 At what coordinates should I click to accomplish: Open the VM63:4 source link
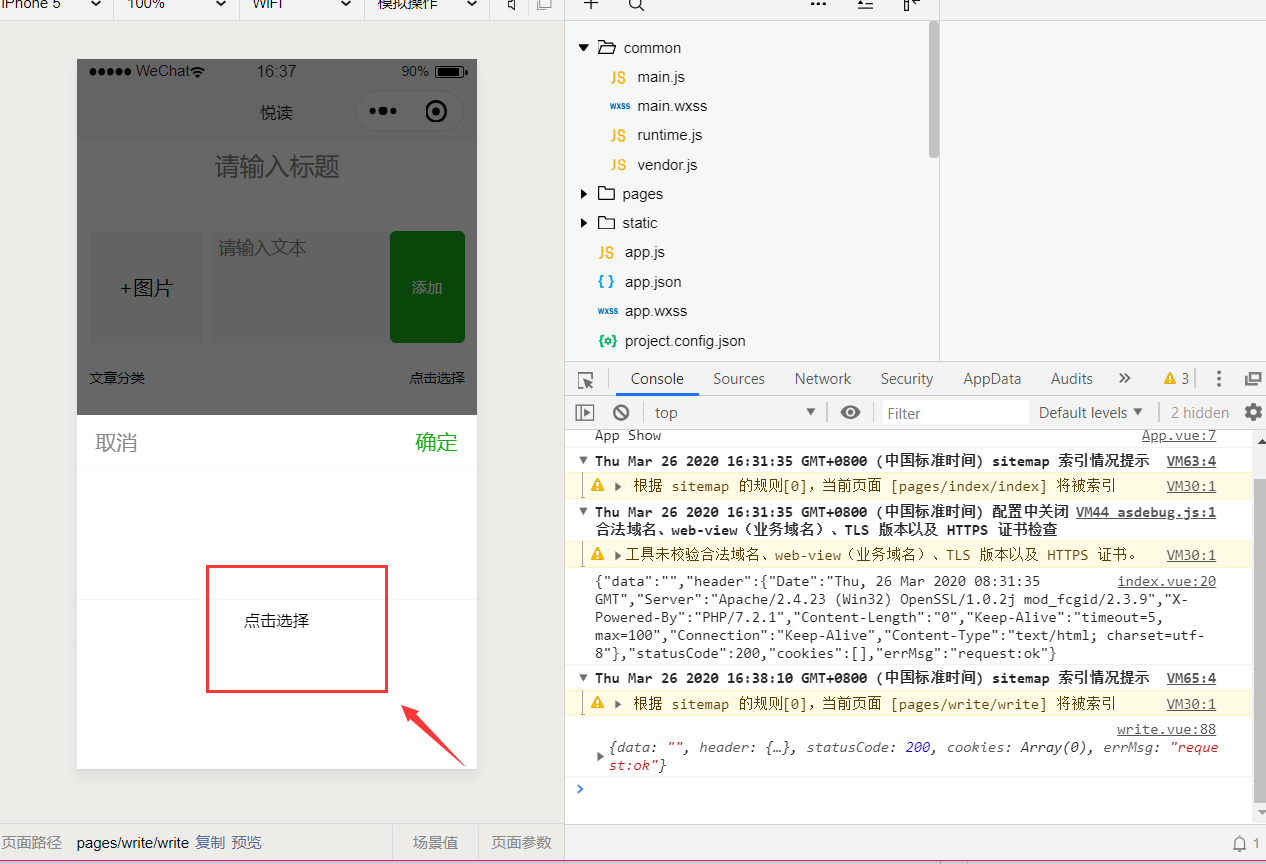[1191, 461]
